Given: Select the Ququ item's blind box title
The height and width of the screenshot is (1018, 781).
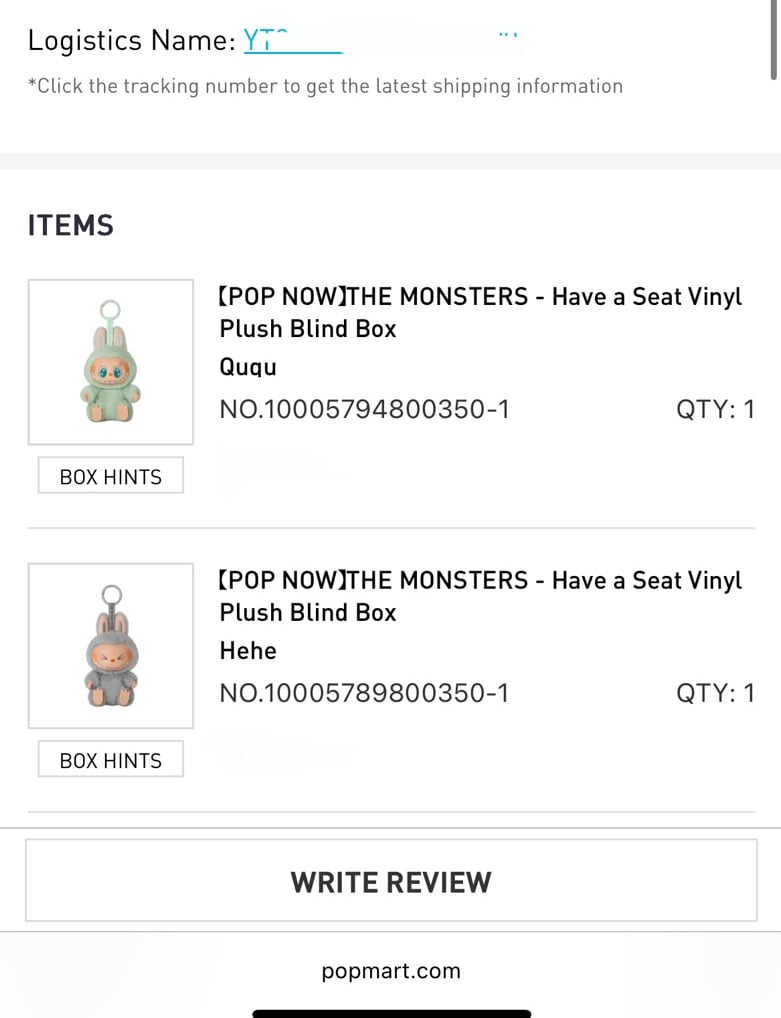Looking at the screenshot, I should pos(480,312).
